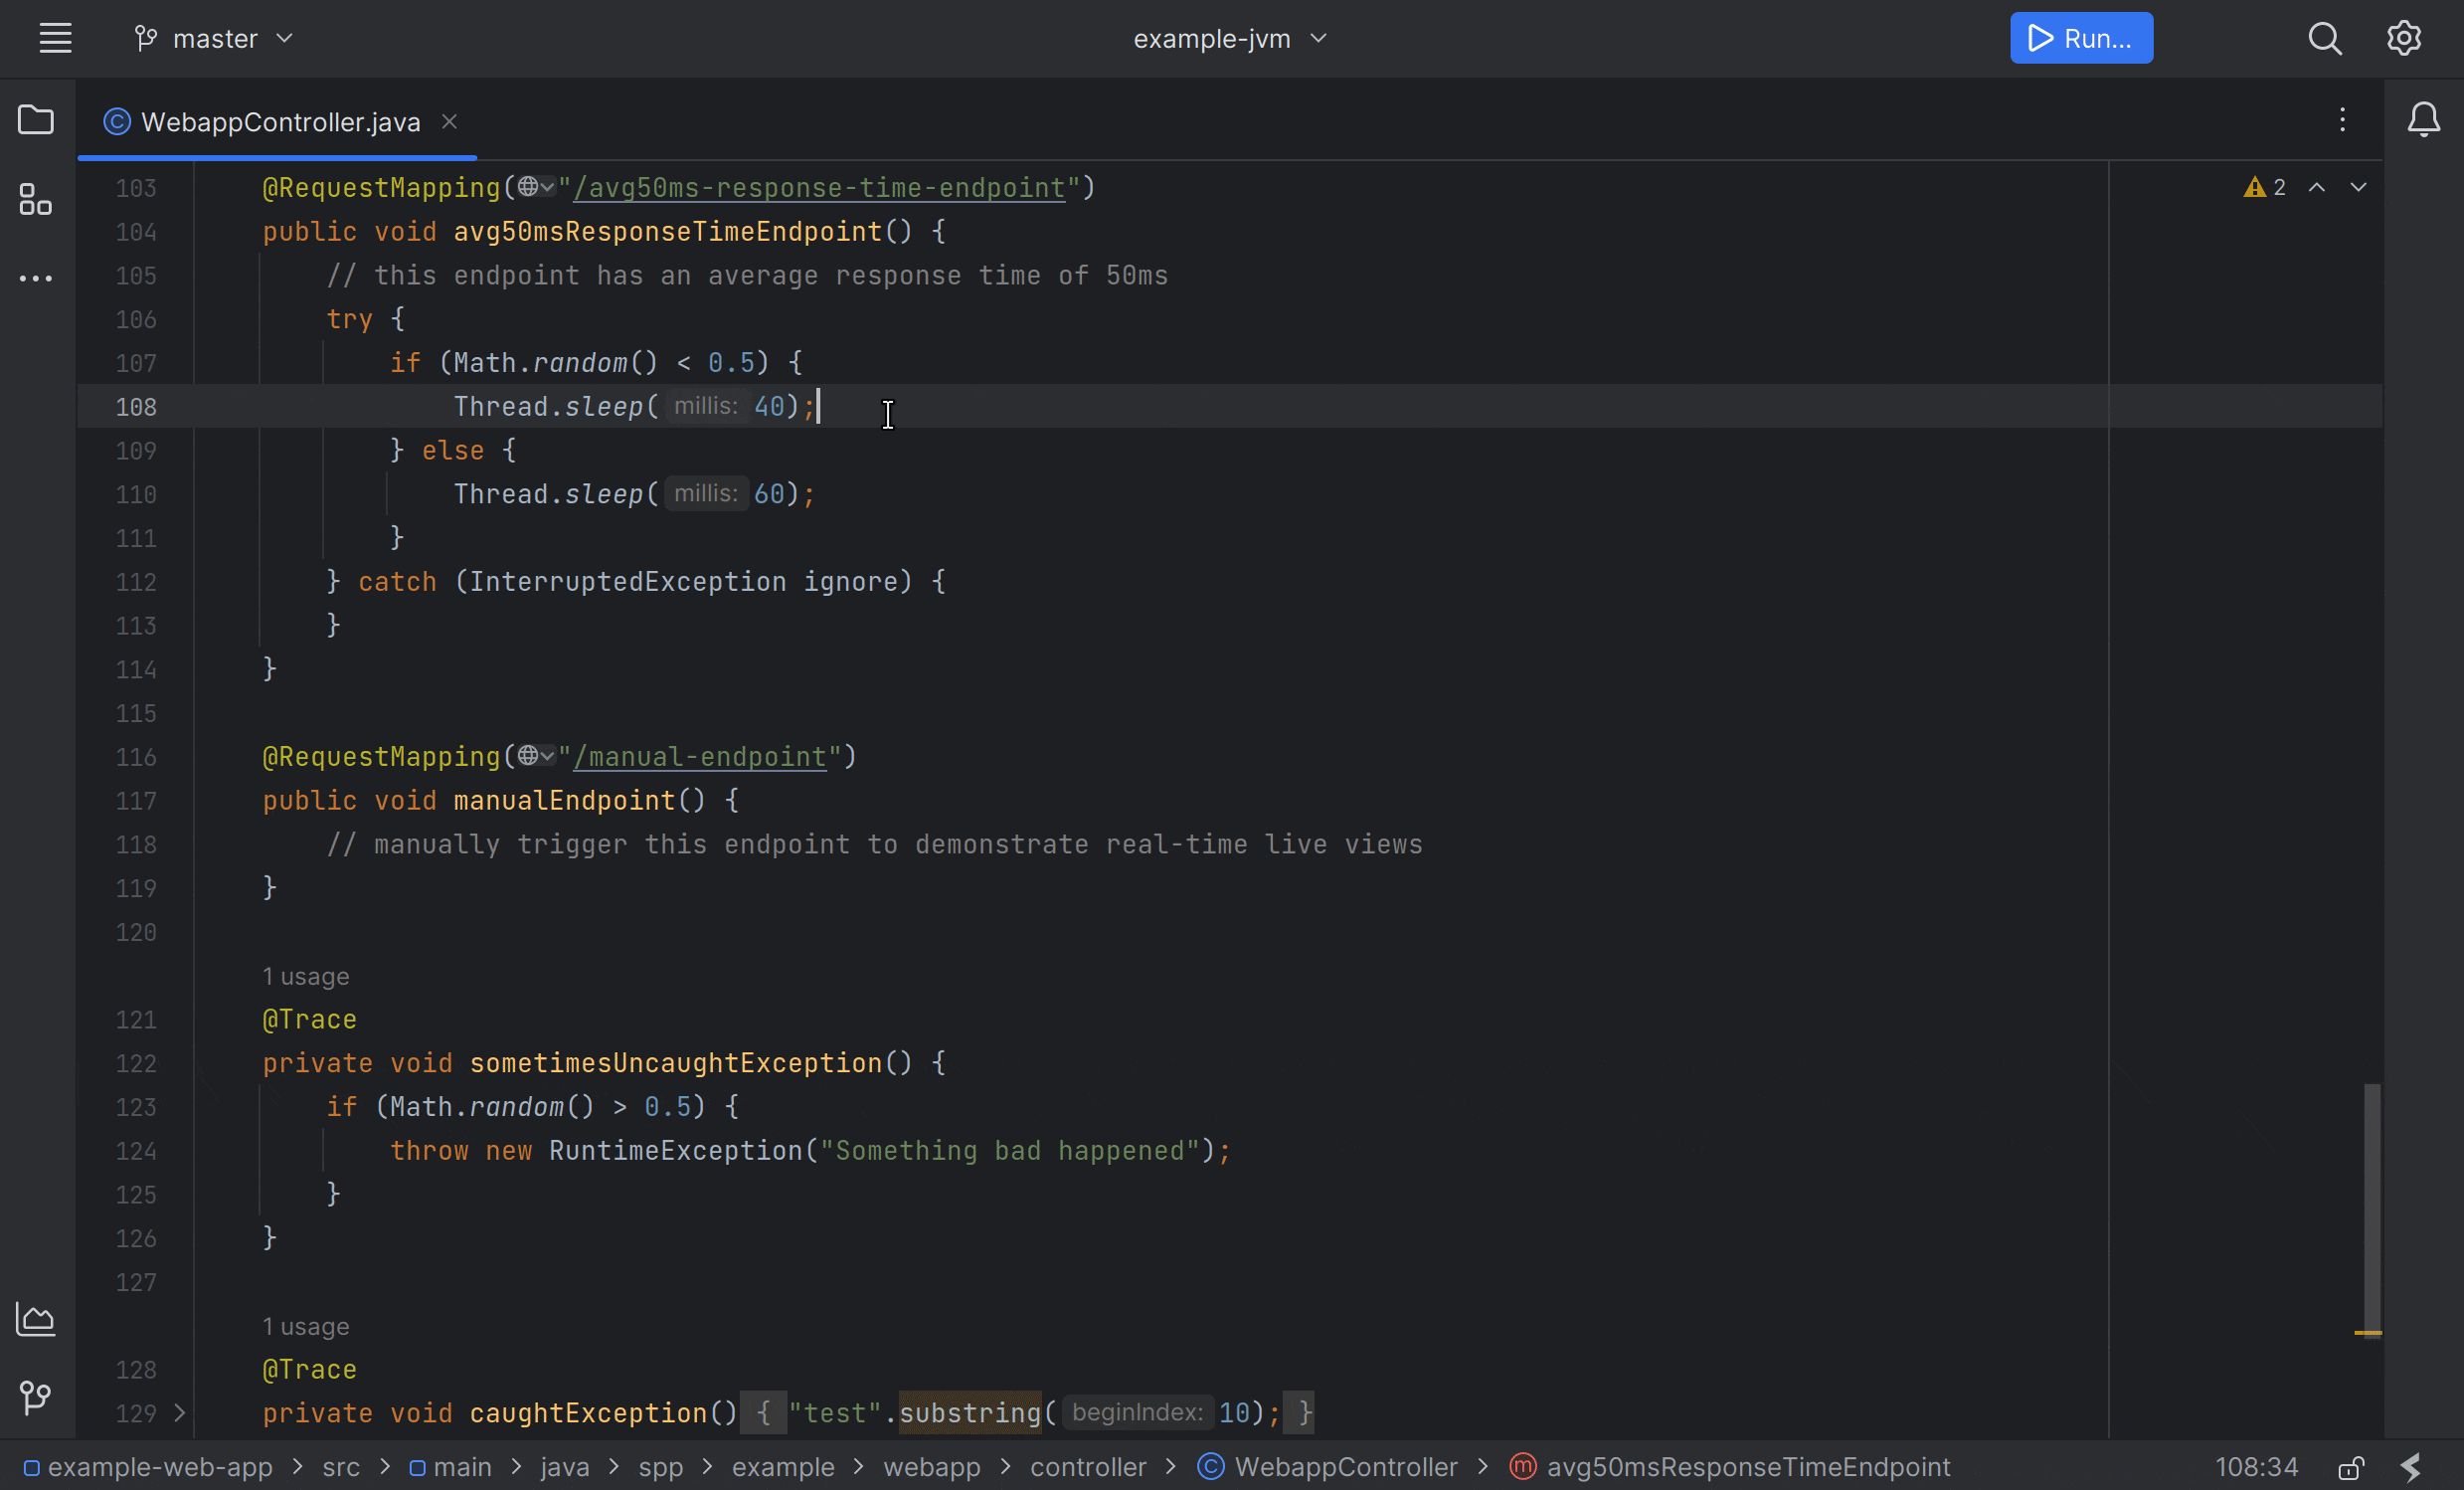Open the Project tool window folder icon

click(36, 119)
